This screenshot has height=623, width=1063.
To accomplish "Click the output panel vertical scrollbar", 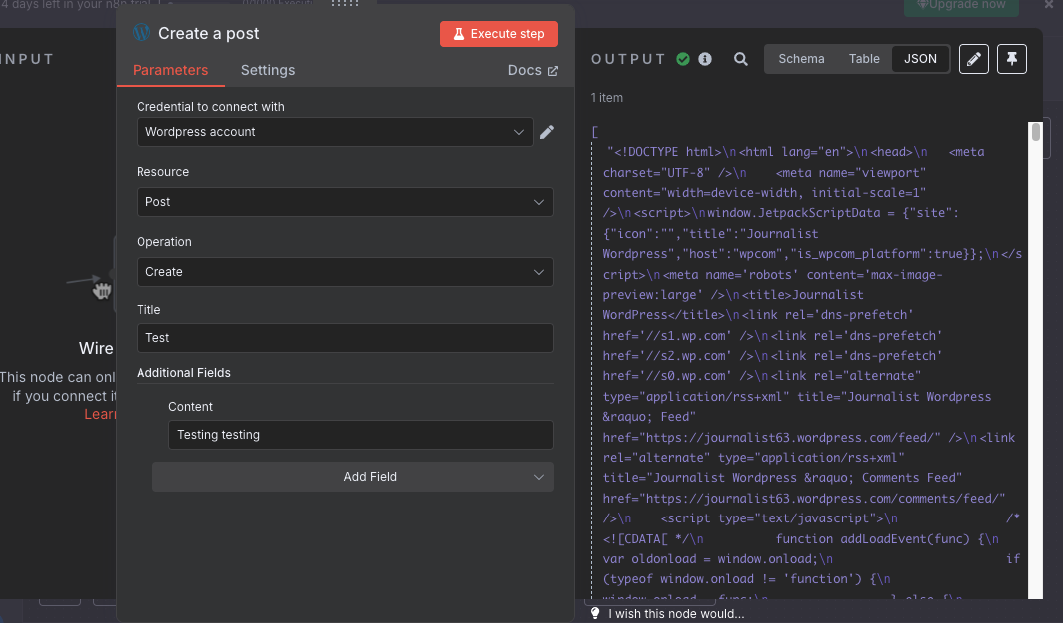I will pos(1035,359).
